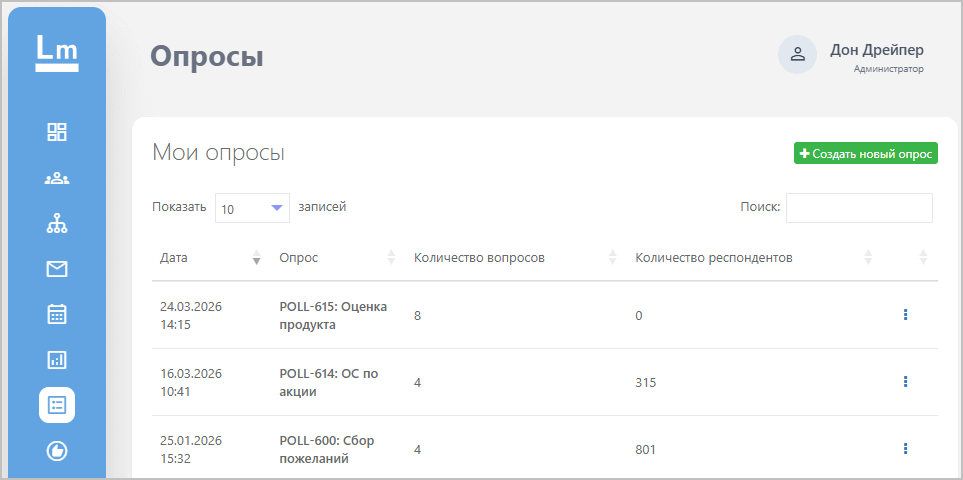Click the Lm logo at top
This screenshot has width=963, height=480.
pos(57,52)
